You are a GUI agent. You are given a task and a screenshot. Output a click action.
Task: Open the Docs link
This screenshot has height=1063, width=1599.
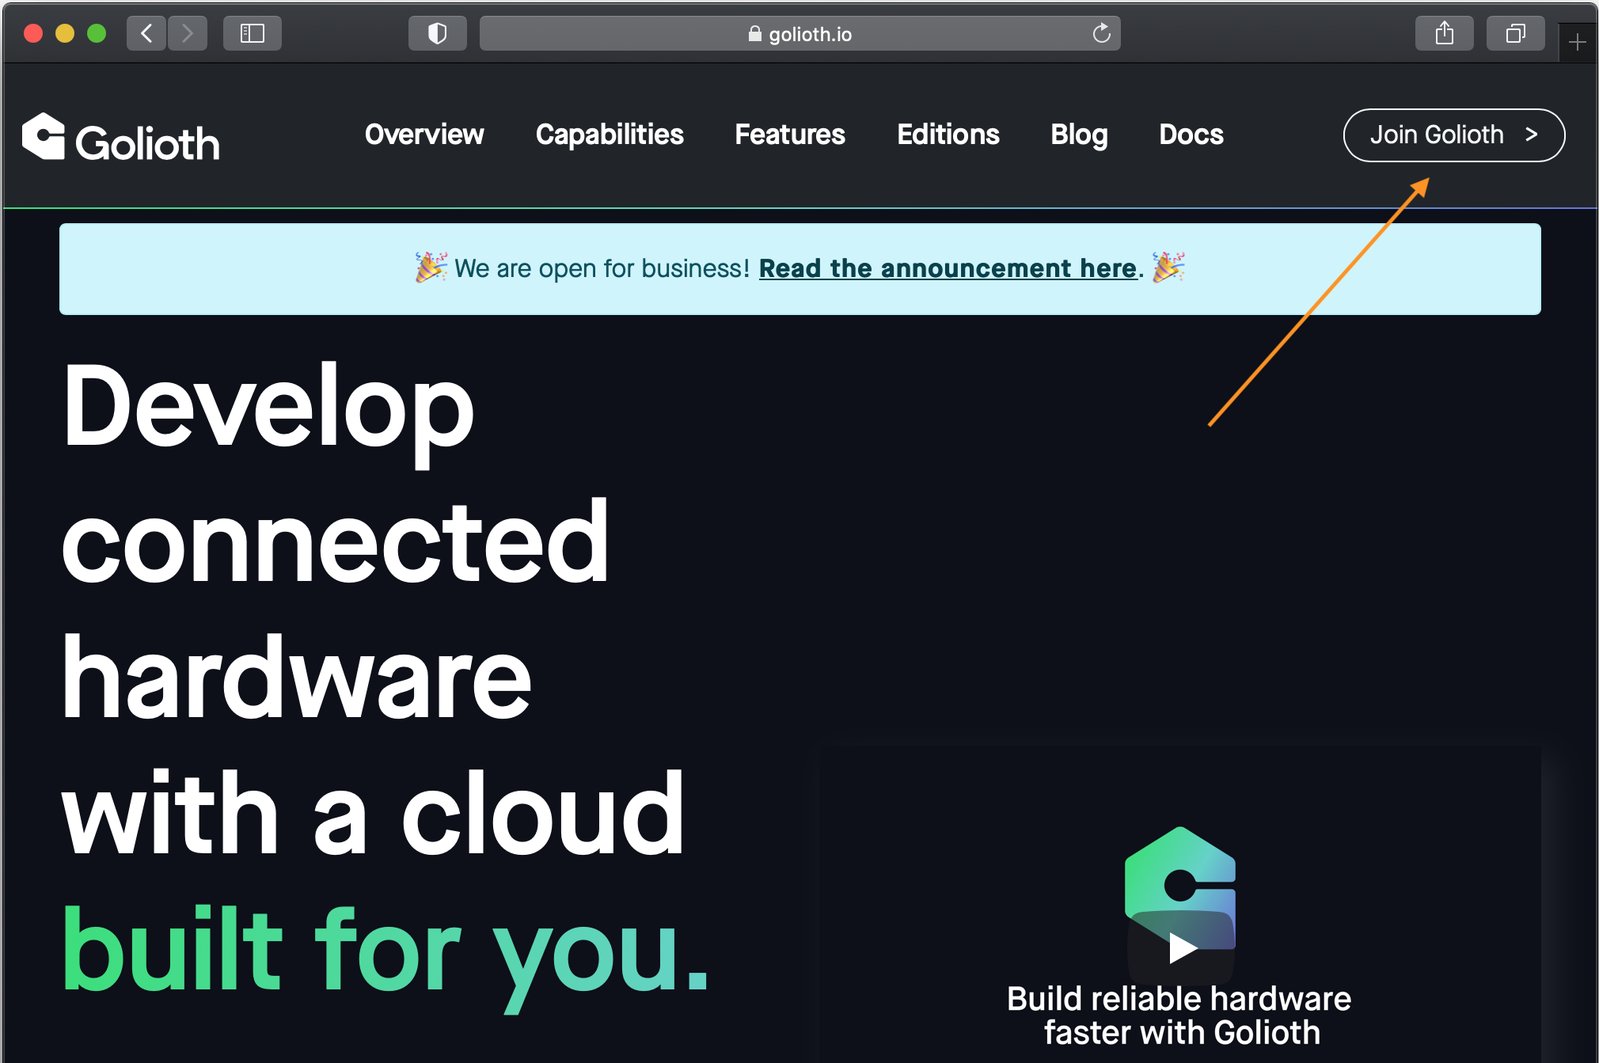point(1191,134)
